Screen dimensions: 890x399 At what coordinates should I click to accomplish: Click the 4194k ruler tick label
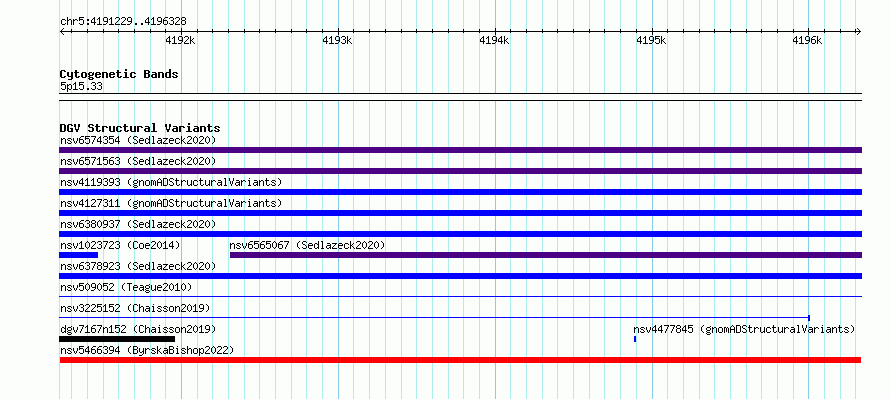pyautogui.click(x=494, y=40)
